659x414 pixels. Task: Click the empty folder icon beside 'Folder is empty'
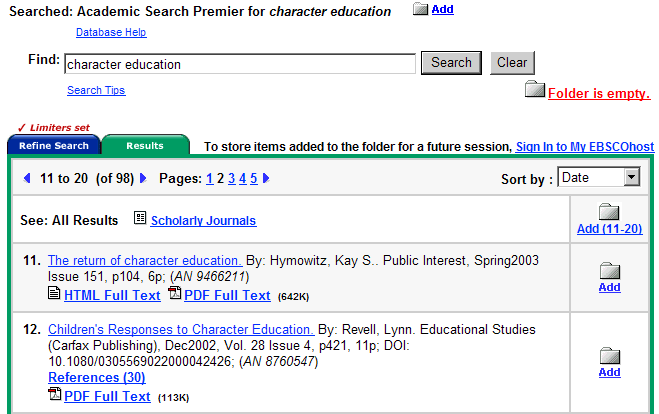click(535, 90)
